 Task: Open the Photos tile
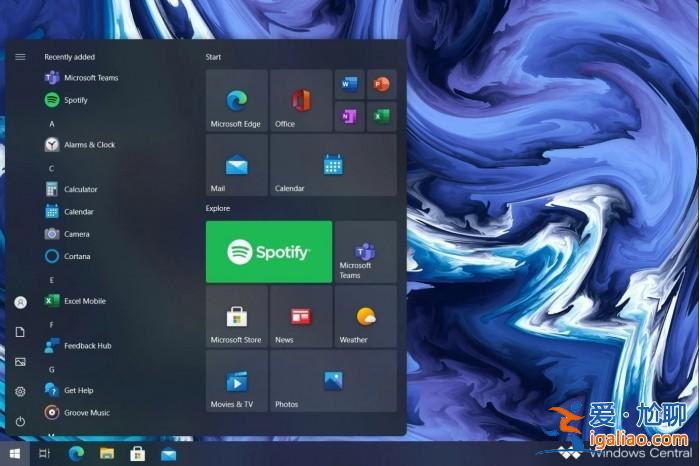(332, 381)
